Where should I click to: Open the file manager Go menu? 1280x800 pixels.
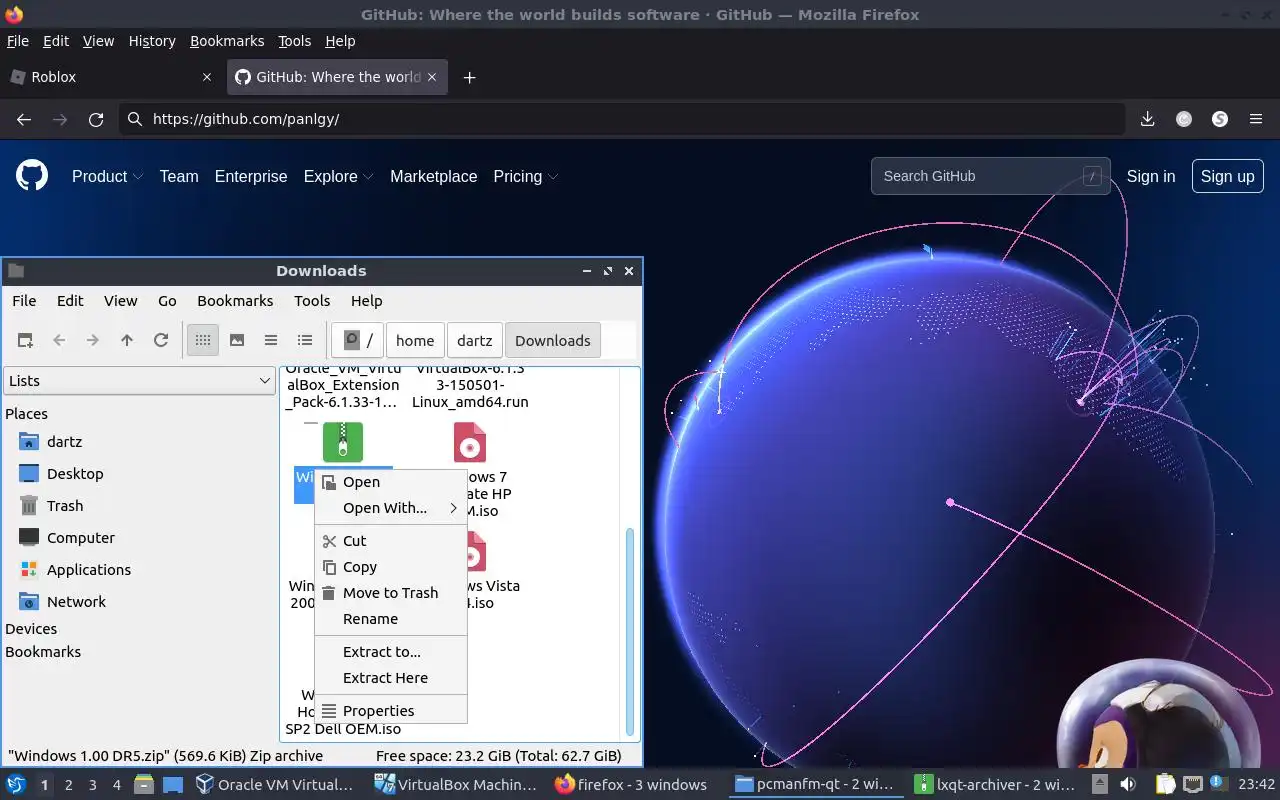(x=167, y=301)
